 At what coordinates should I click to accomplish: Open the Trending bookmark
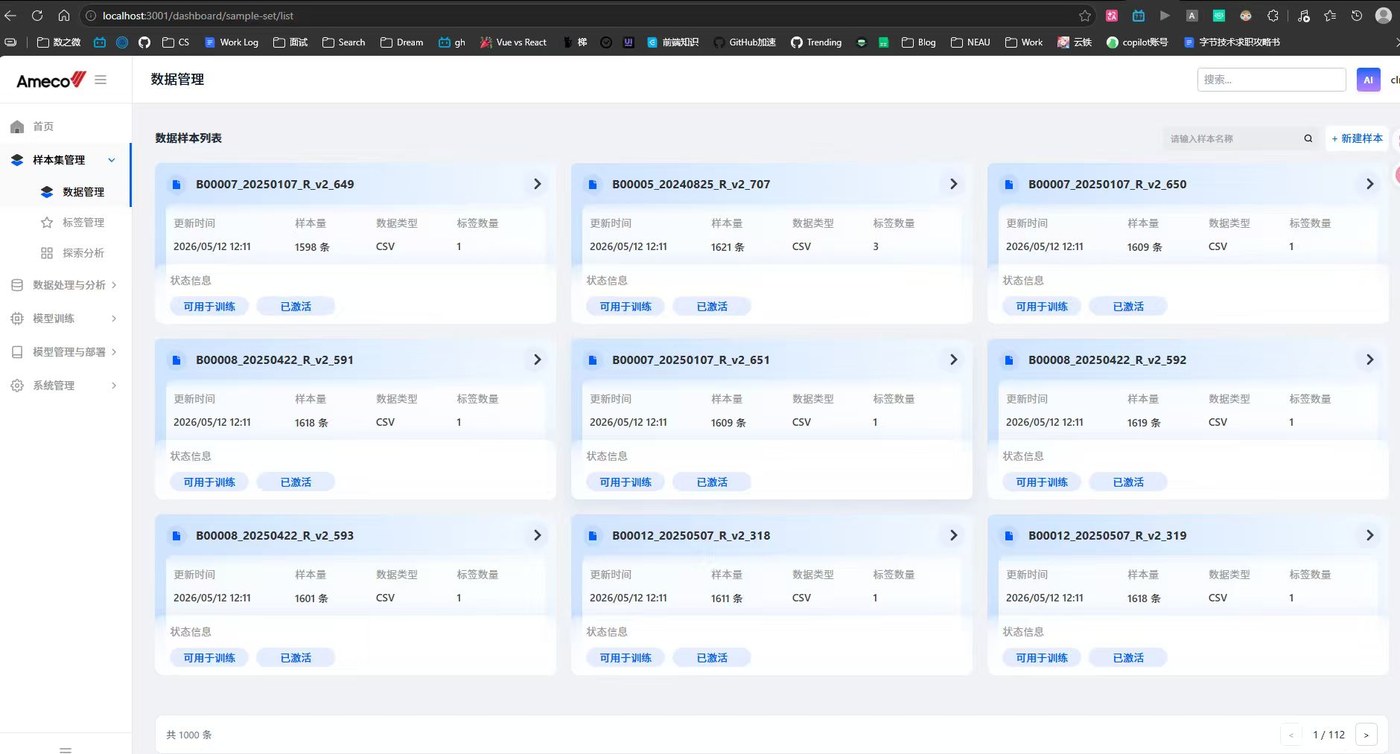pos(816,43)
